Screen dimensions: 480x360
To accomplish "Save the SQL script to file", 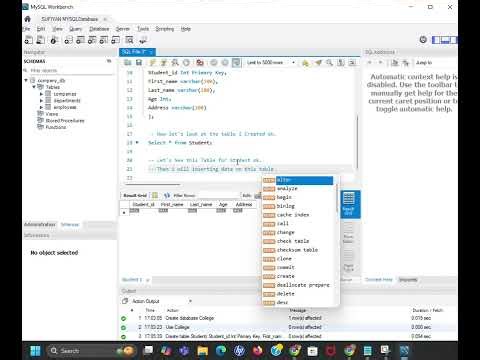I will click(139, 63).
